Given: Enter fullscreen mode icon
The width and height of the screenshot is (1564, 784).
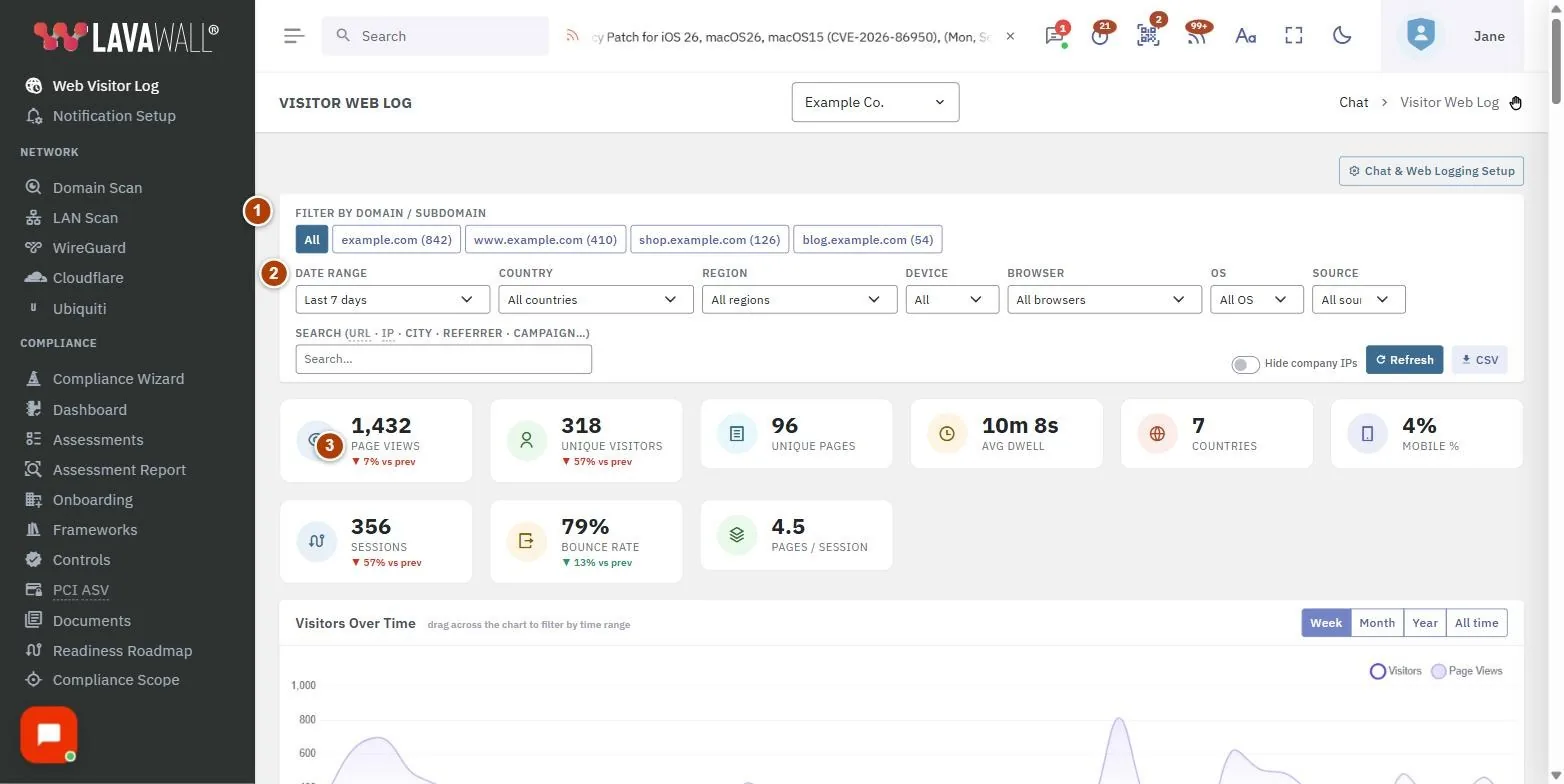Looking at the screenshot, I should [1294, 36].
